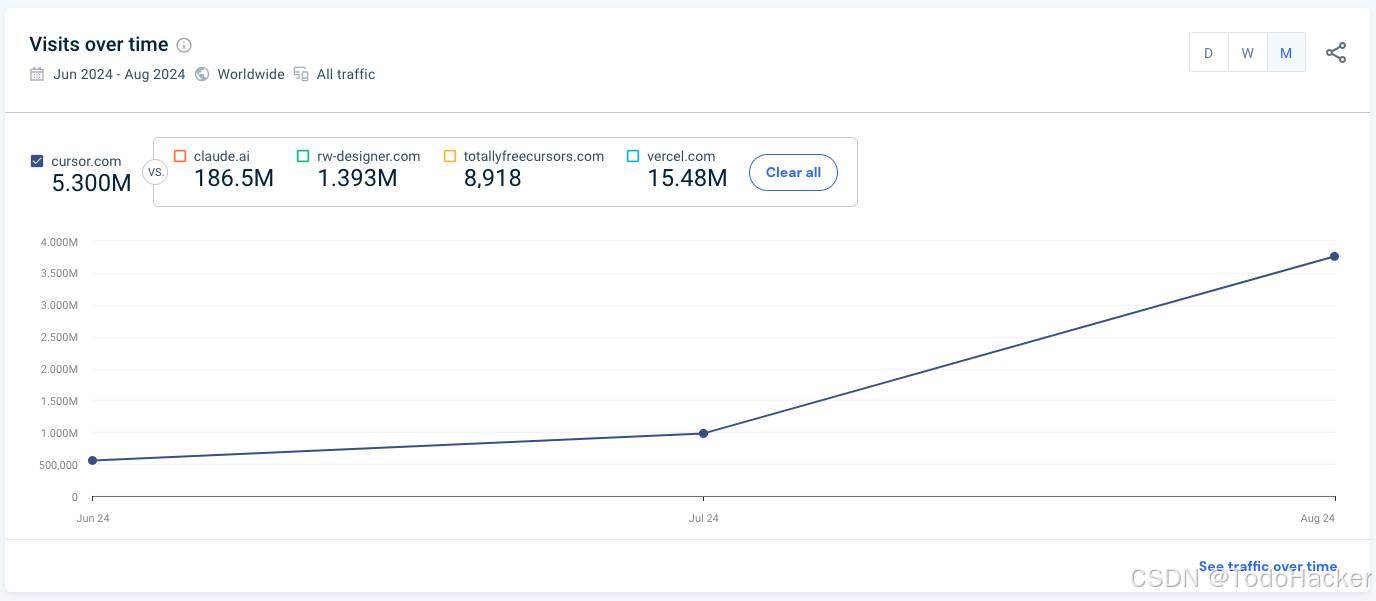Click the Jun 24 data point
Screen dimensions: 1376x601
92,460
